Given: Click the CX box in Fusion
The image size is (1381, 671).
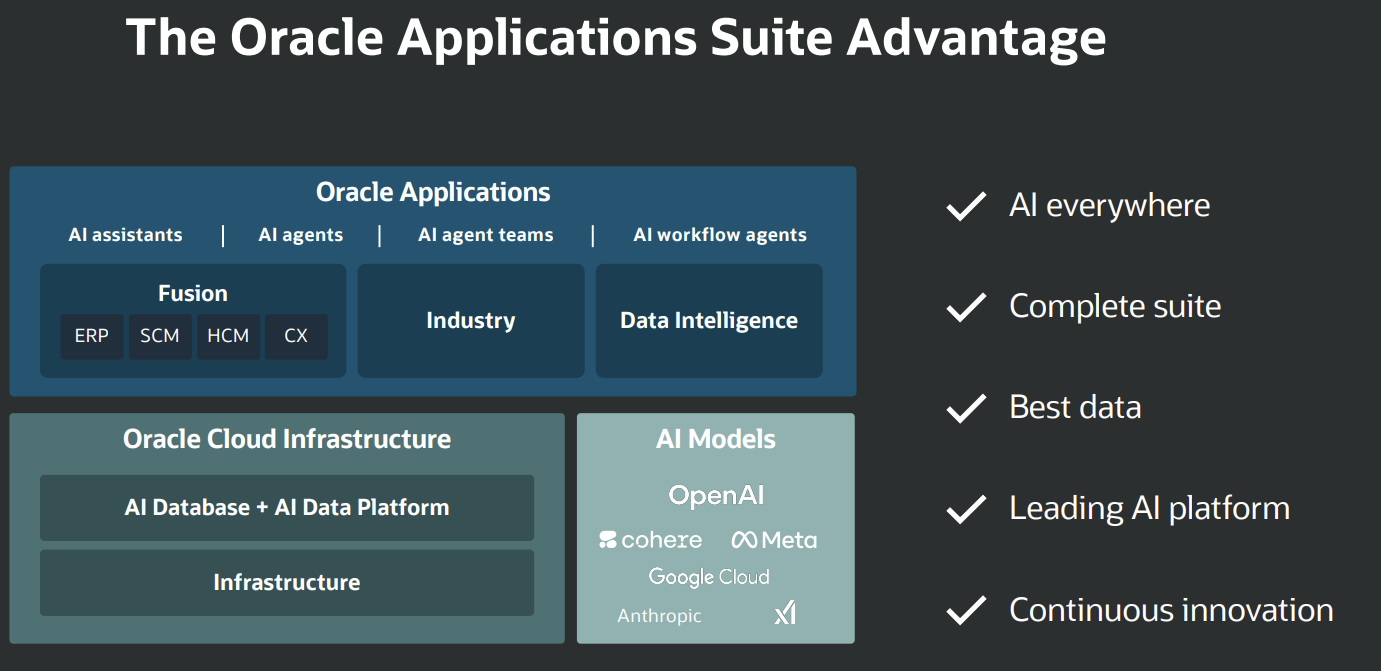Looking at the screenshot, I should coord(296,336).
